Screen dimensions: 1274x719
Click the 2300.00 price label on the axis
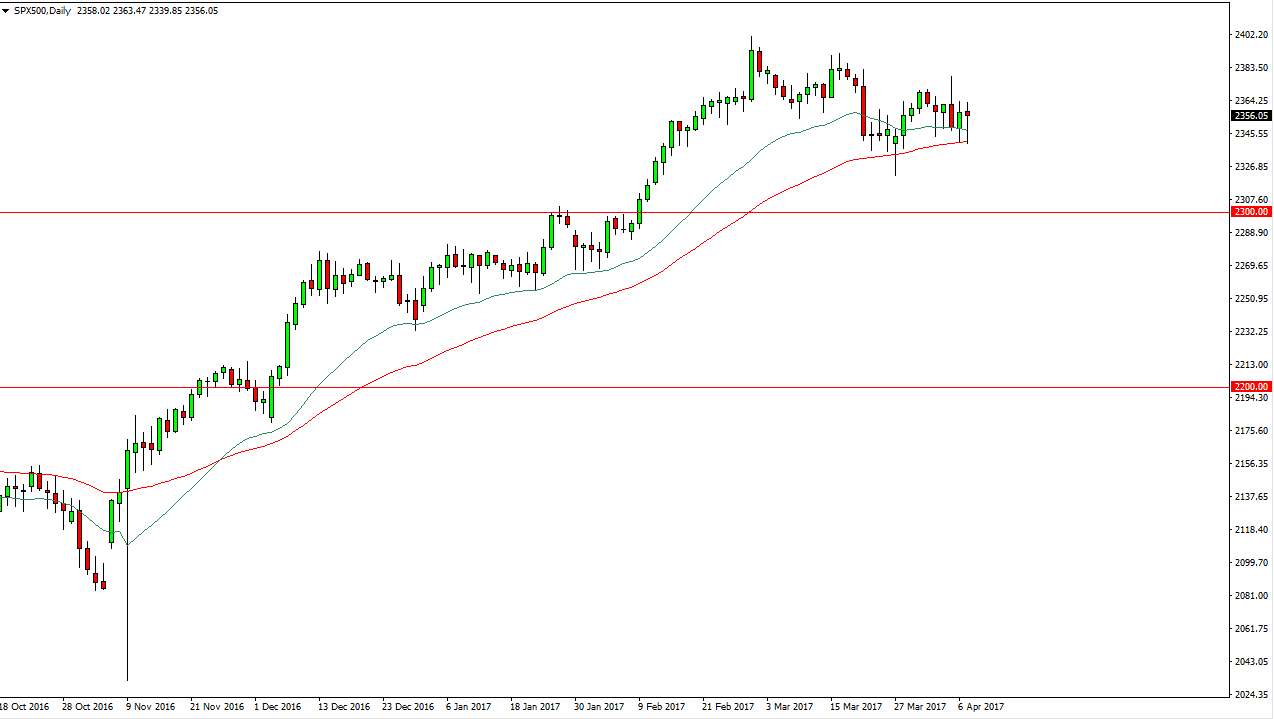pos(1251,213)
